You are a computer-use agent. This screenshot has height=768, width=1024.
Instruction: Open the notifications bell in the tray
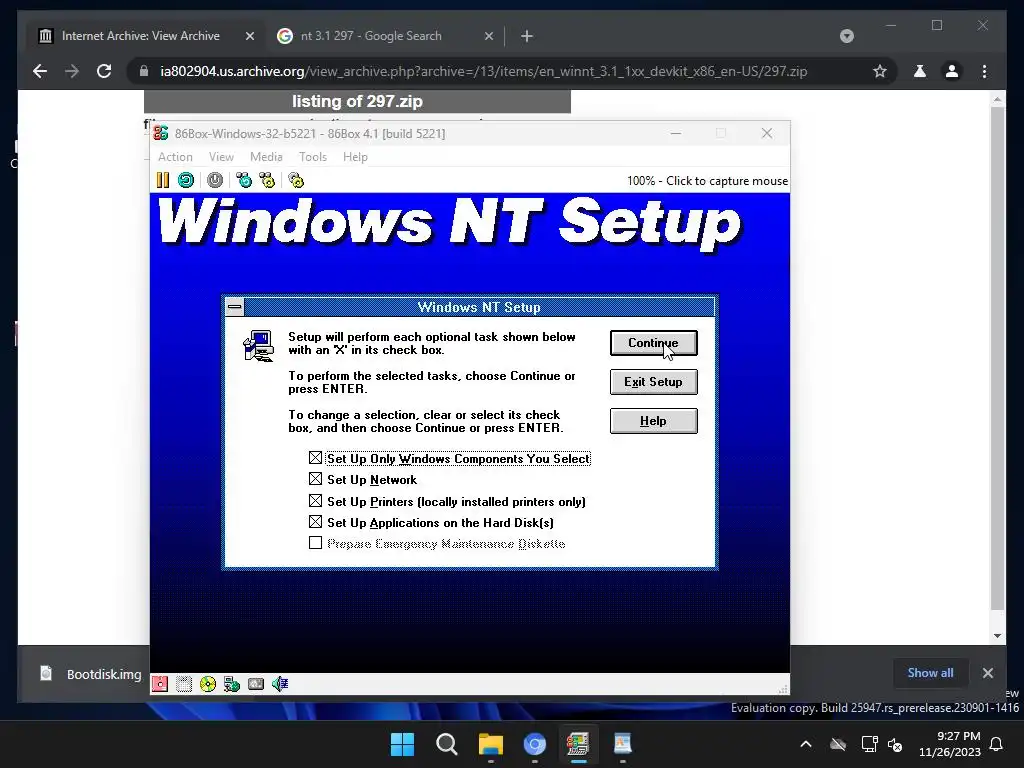point(997,744)
